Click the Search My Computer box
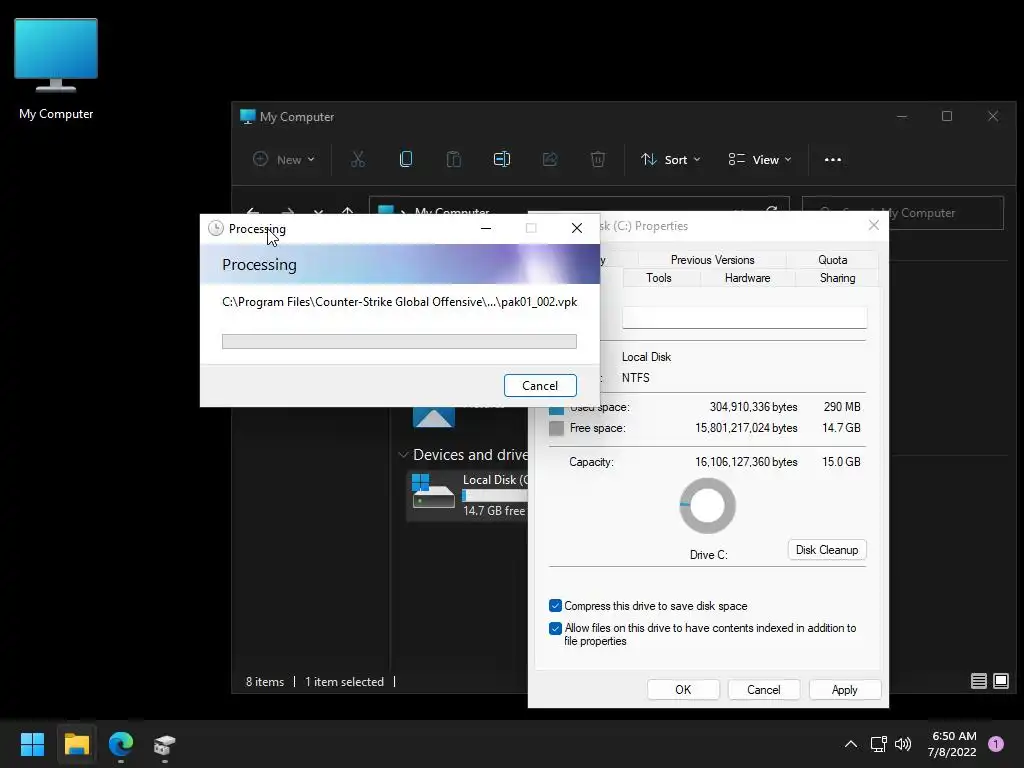Image resolution: width=1024 pixels, height=768 pixels. tap(903, 213)
